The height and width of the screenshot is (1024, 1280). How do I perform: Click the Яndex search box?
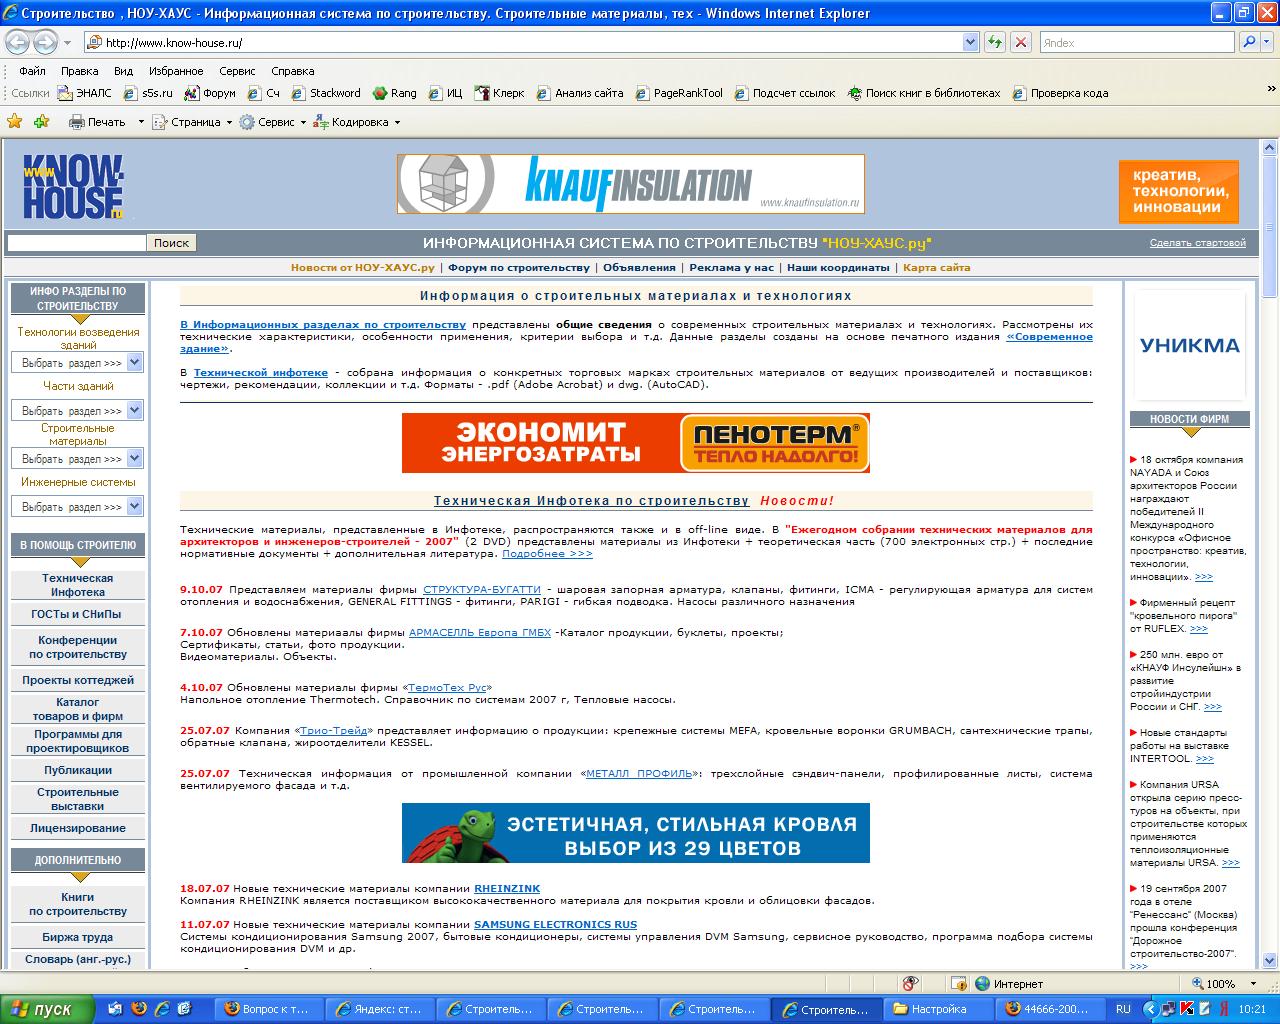click(x=1137, y=42)
